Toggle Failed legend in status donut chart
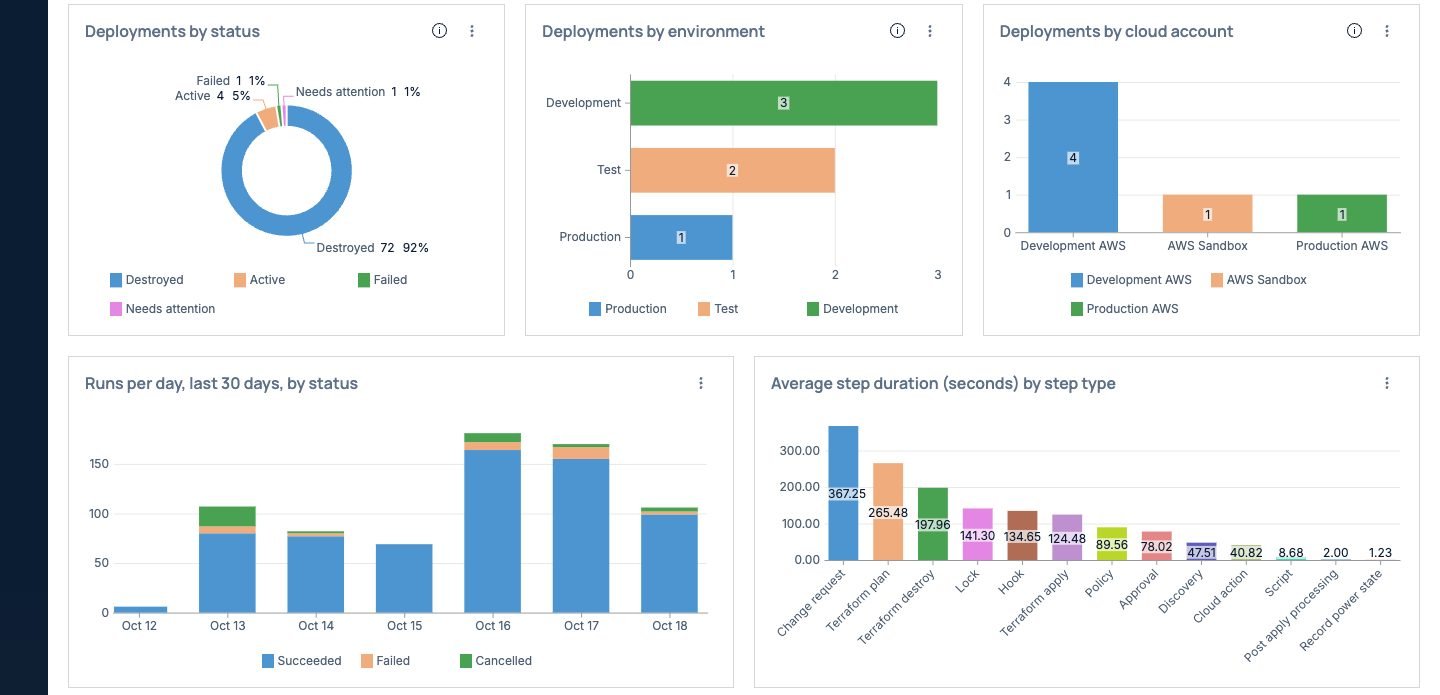The image size is (1440, 695). click(382, 280)
